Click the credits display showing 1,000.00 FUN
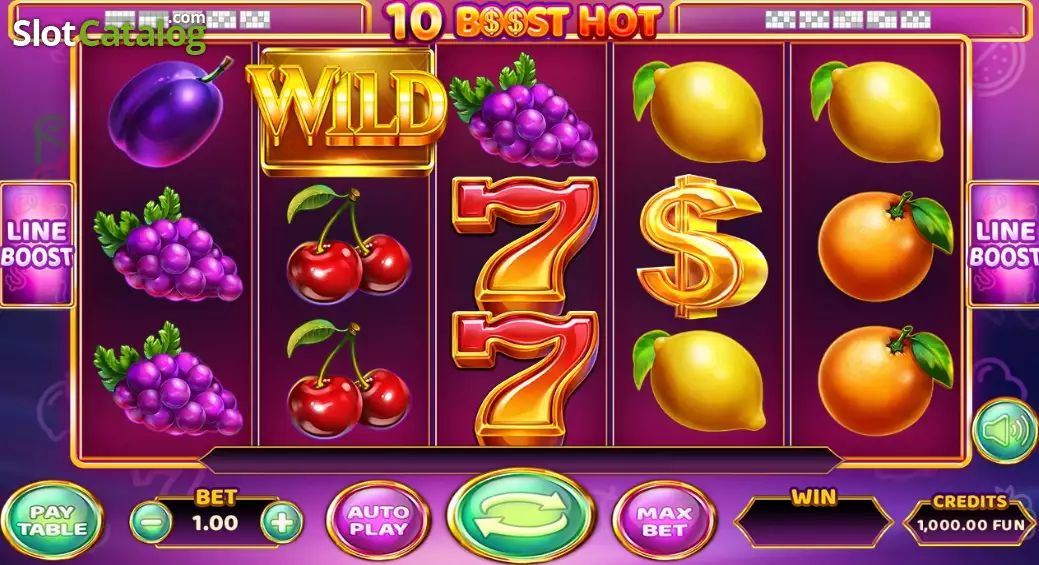 (x=970, y=525)
